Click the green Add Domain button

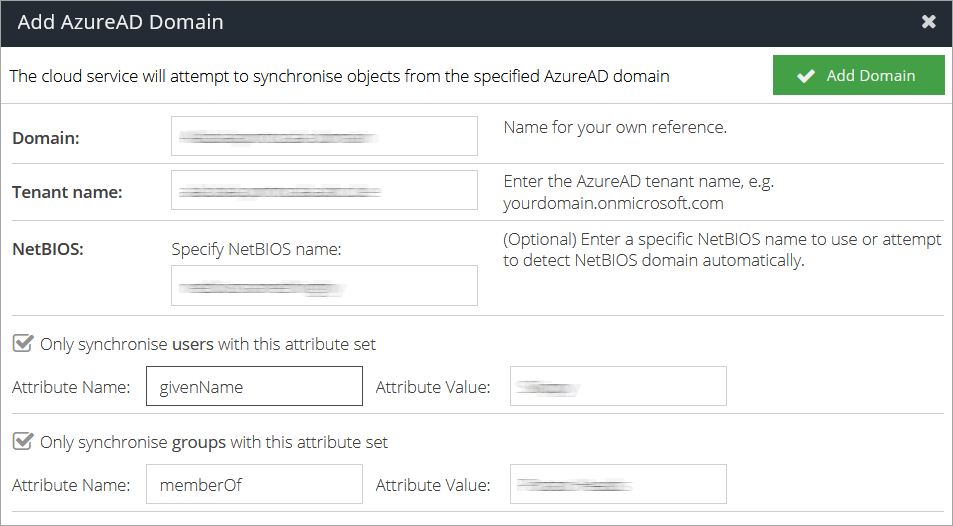click(858, 76)
